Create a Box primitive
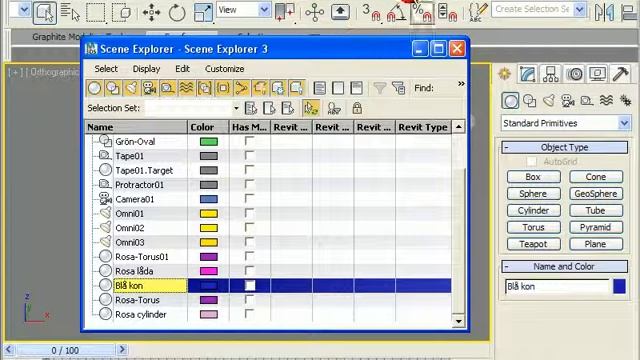Image resolution: width=640 pixels, height=360 pixels. (533, 177)
